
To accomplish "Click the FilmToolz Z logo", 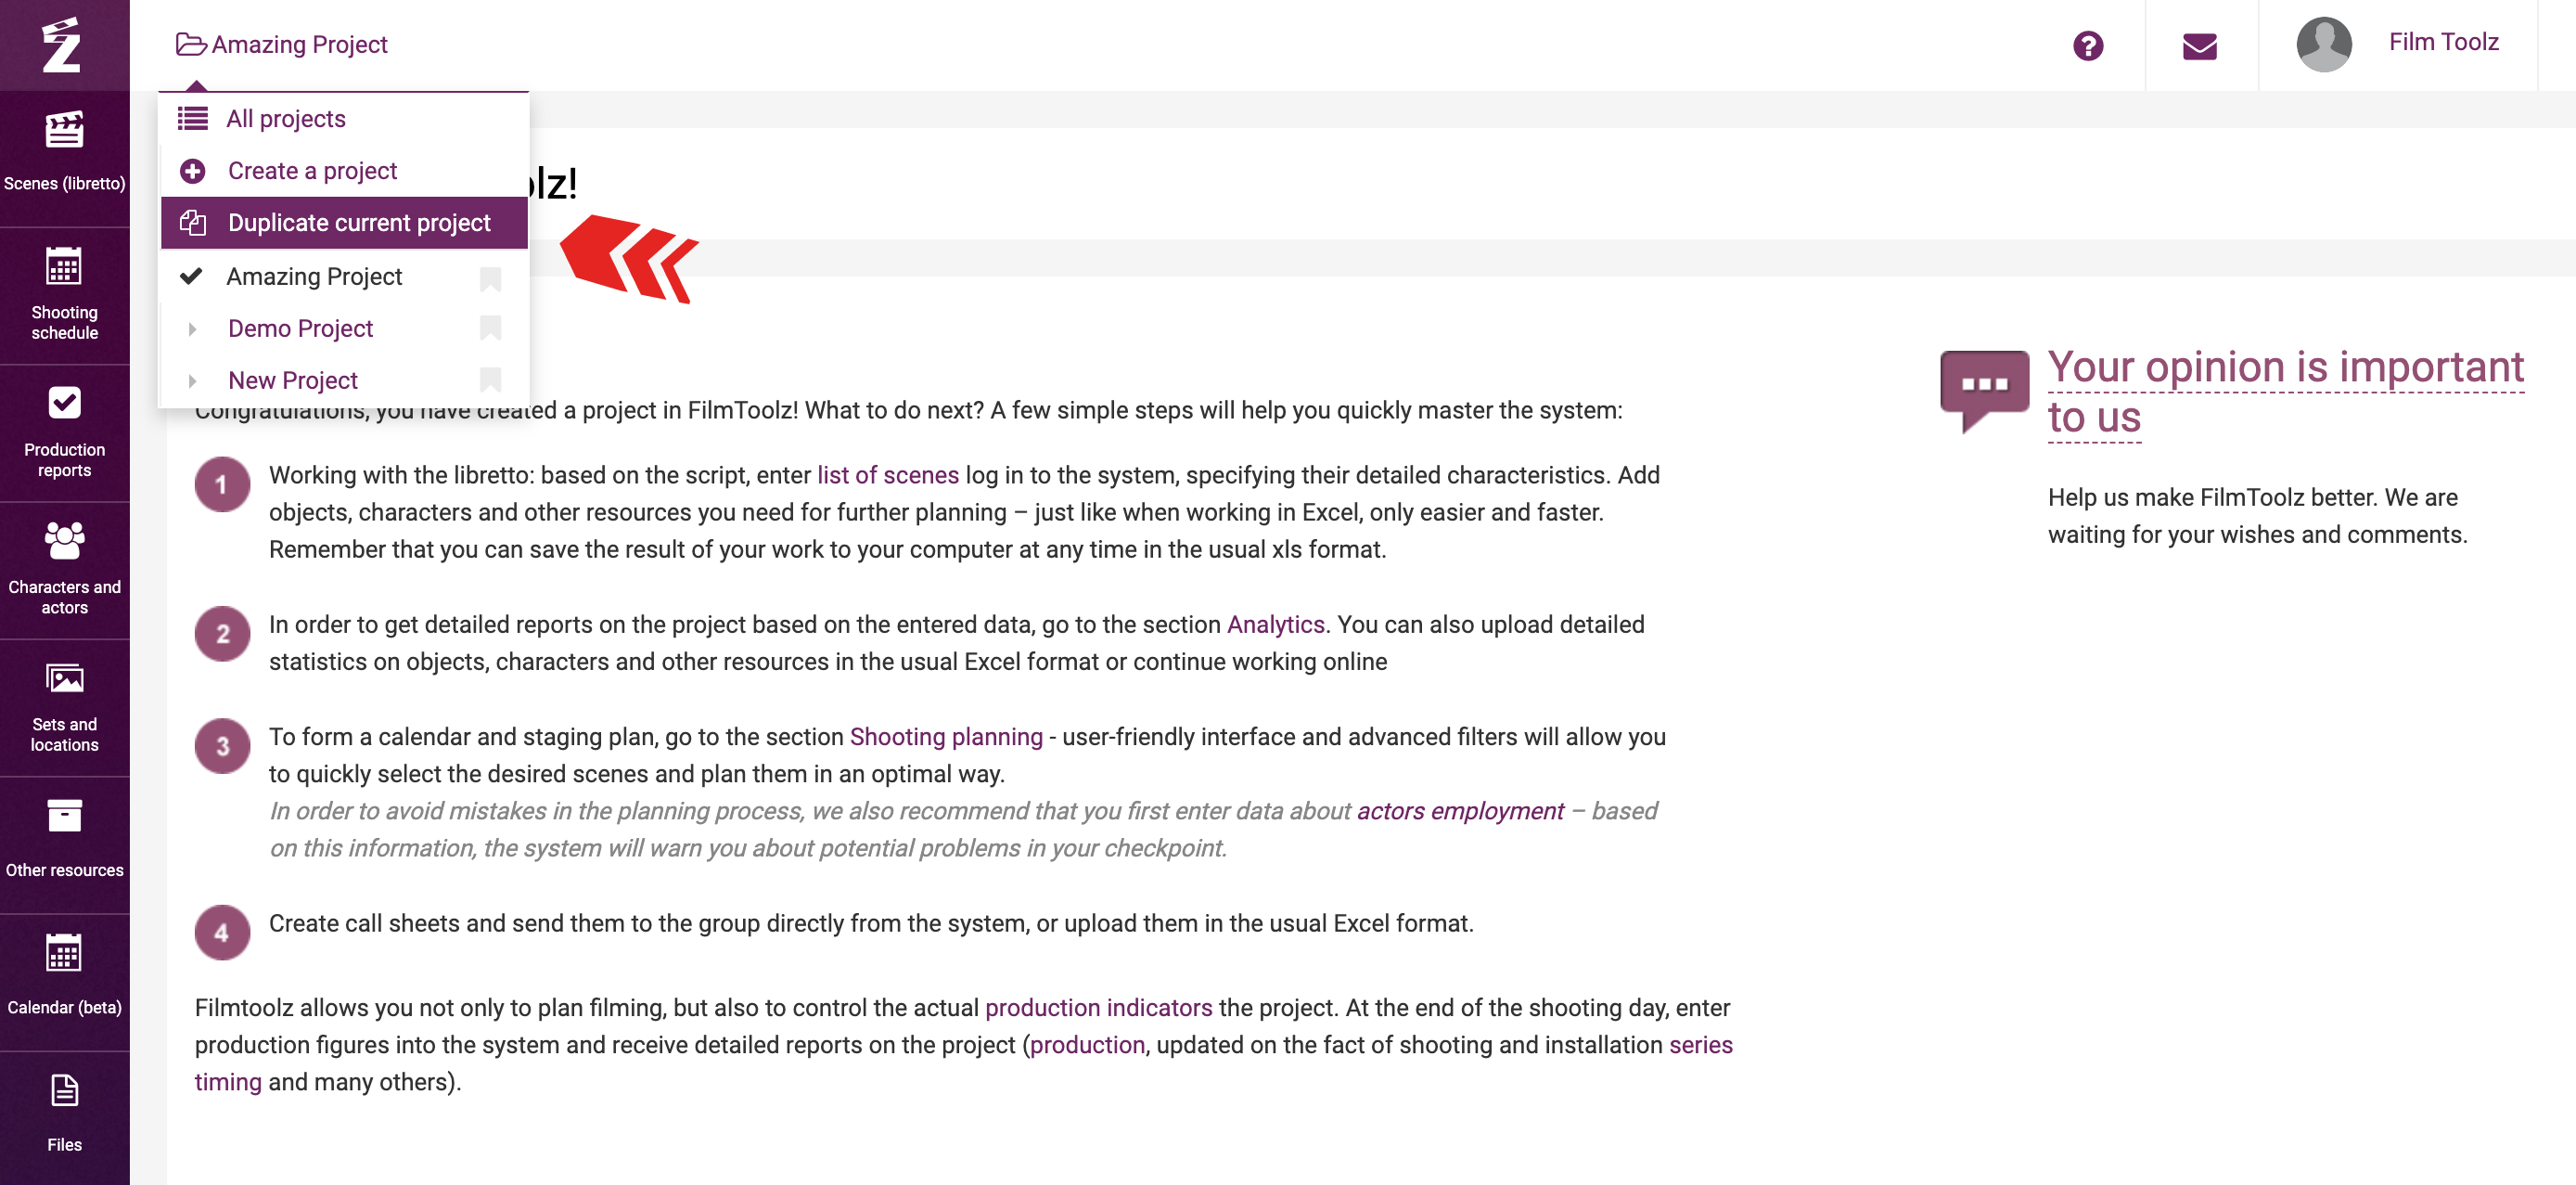I will coord(62,45).
